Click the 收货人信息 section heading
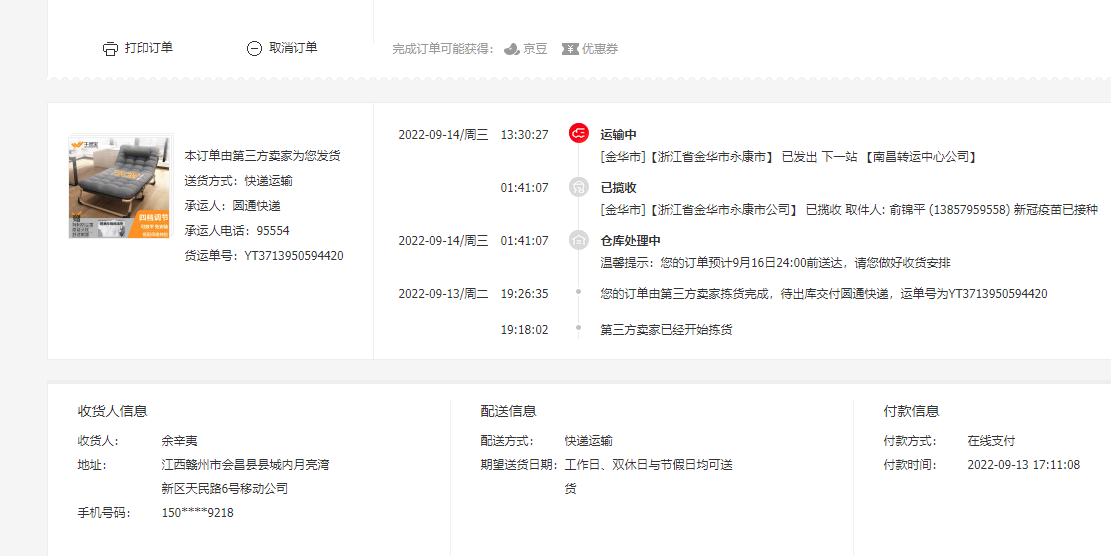Viewport: 1111px width, 556px height. pyautogui.click(x=113, y=411)
